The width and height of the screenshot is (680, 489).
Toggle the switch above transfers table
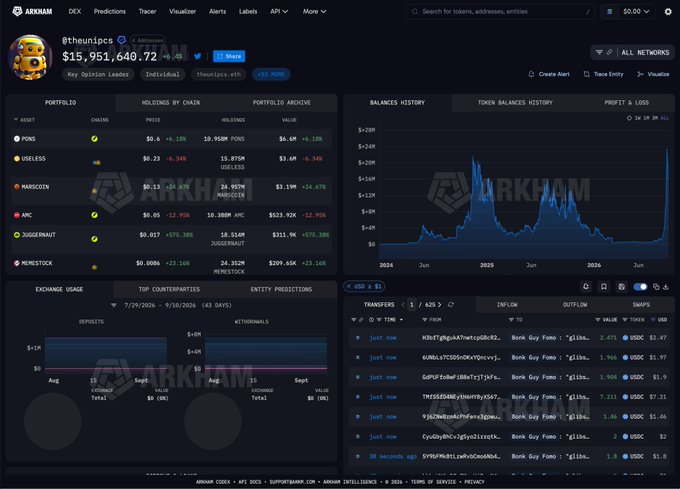coord(640,287)
